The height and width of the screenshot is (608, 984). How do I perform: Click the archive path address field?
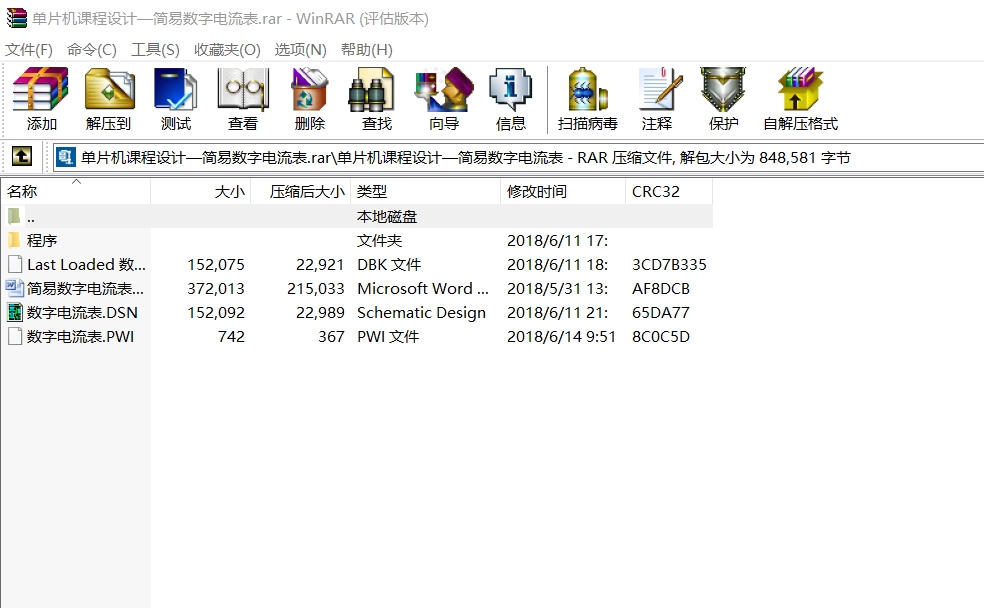click(518, 157)
